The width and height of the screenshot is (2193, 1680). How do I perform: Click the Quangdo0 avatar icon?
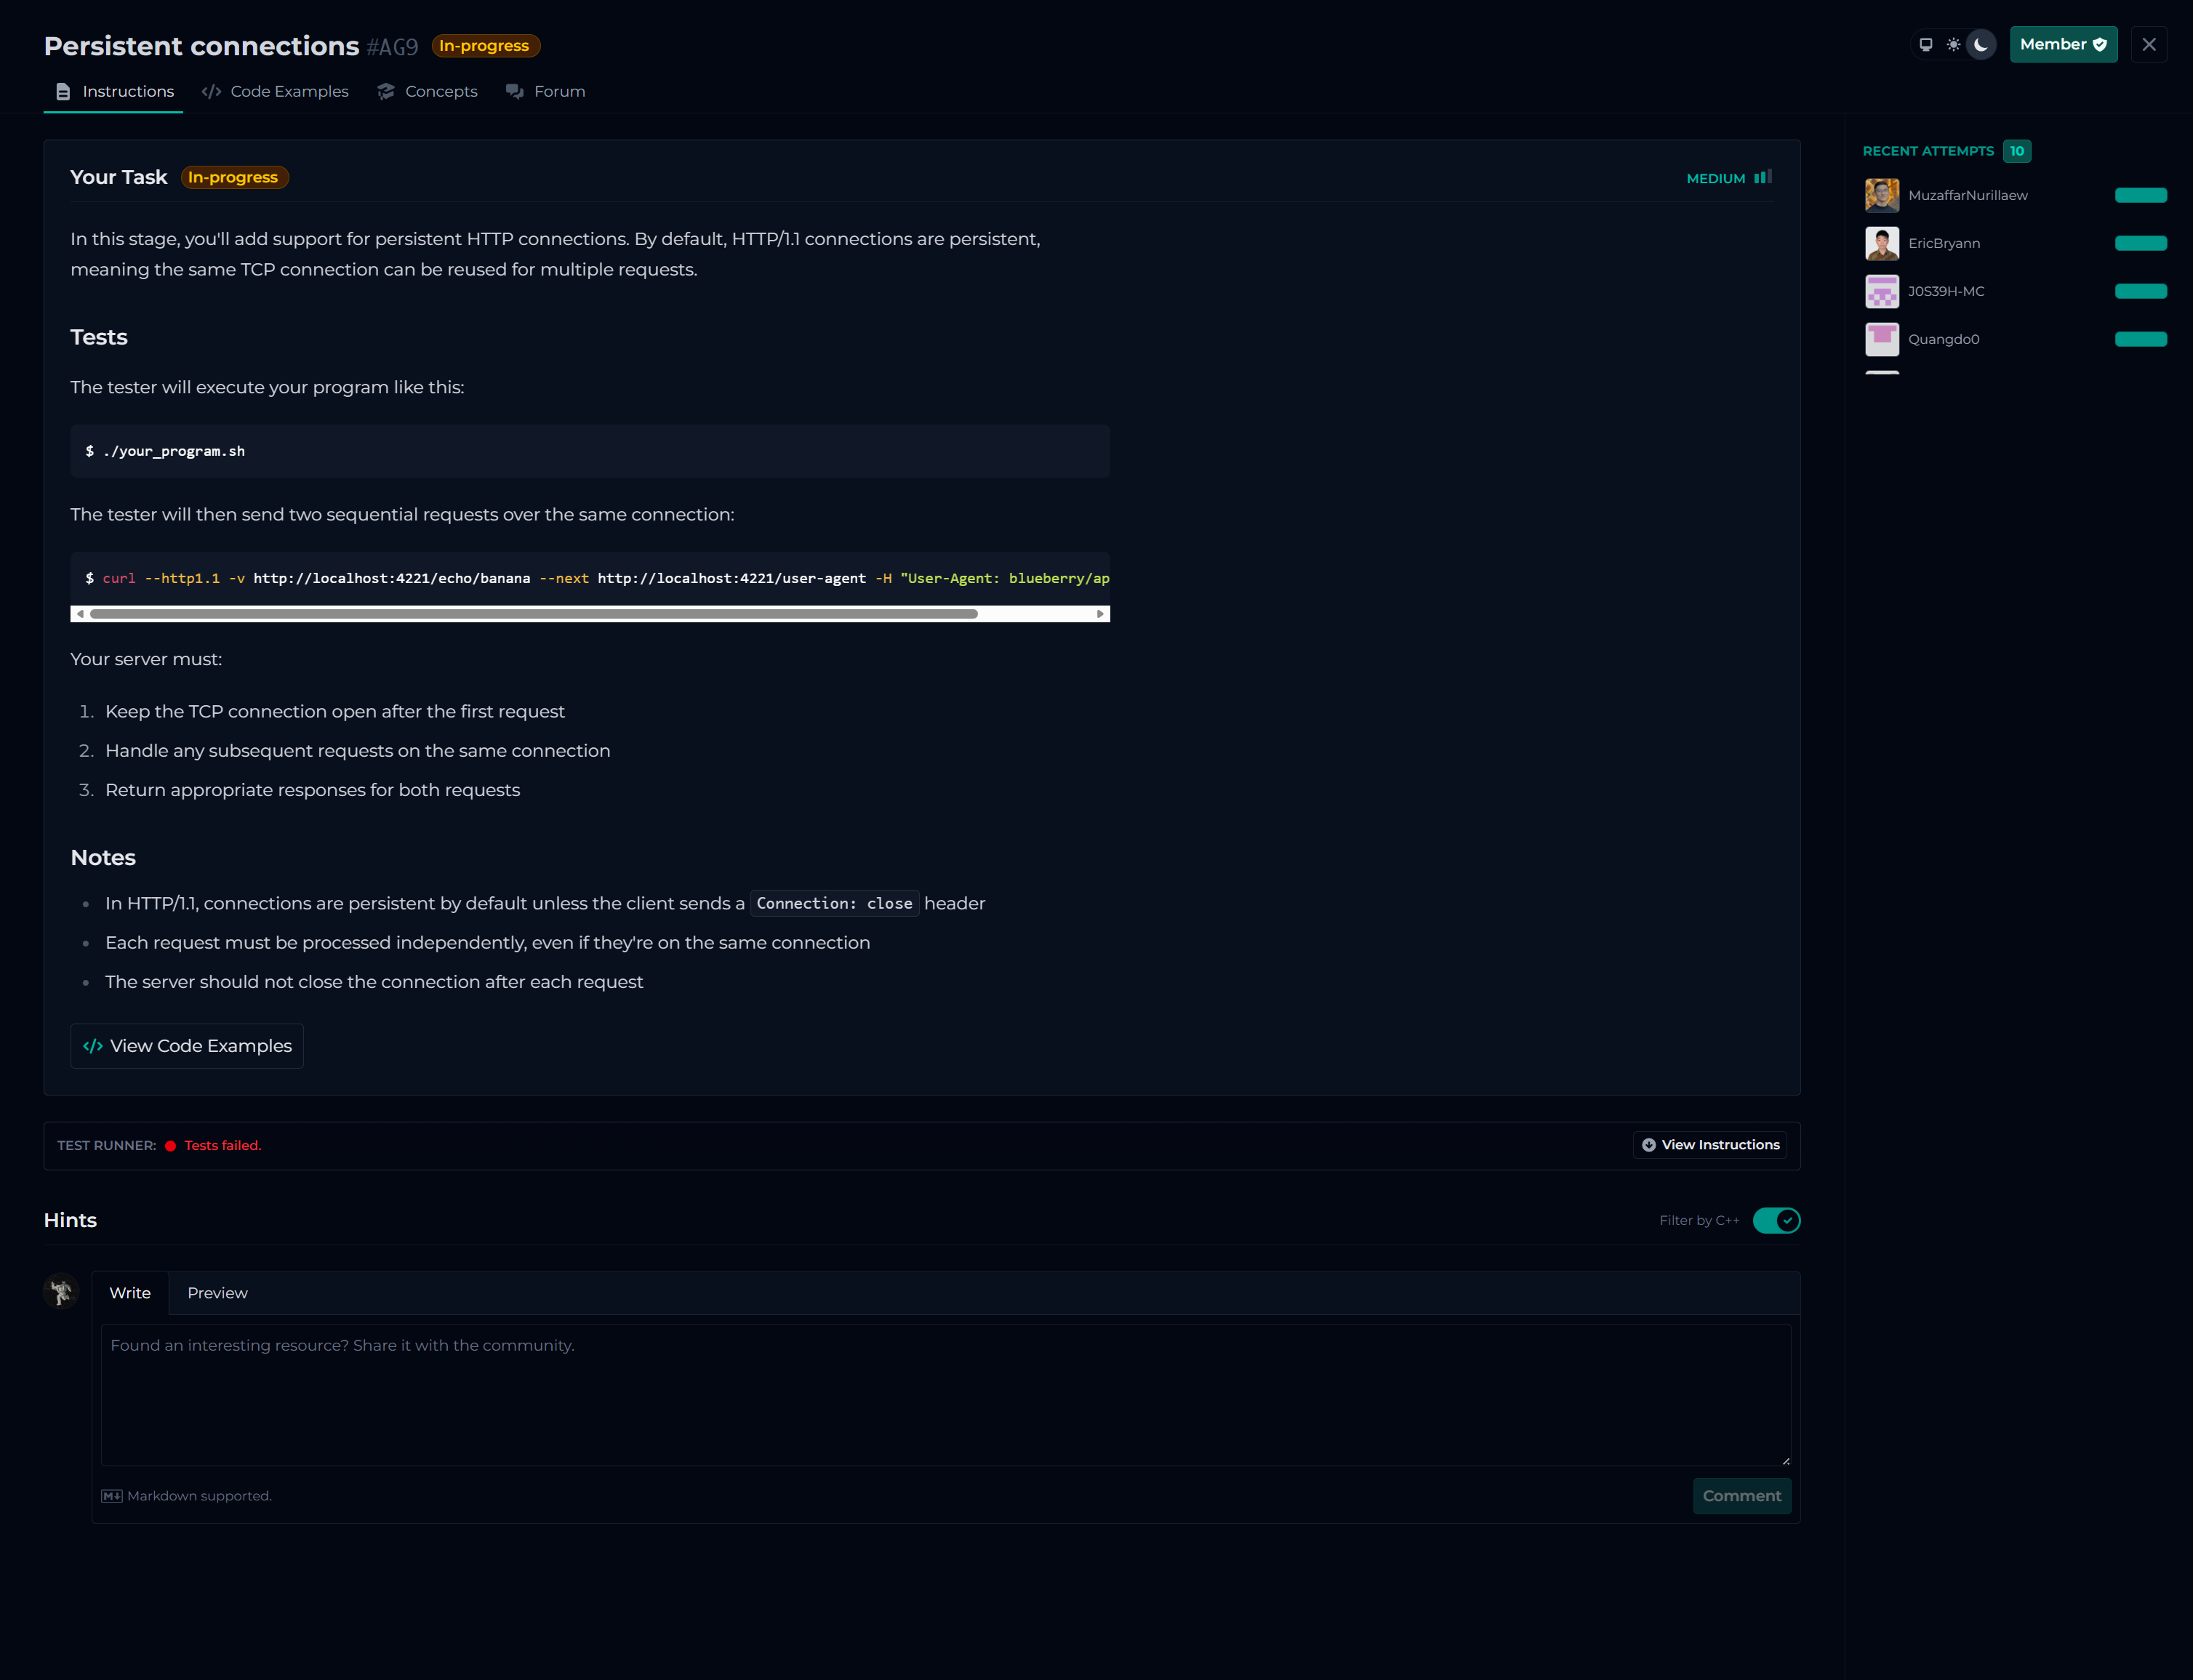coord(1881,339)
